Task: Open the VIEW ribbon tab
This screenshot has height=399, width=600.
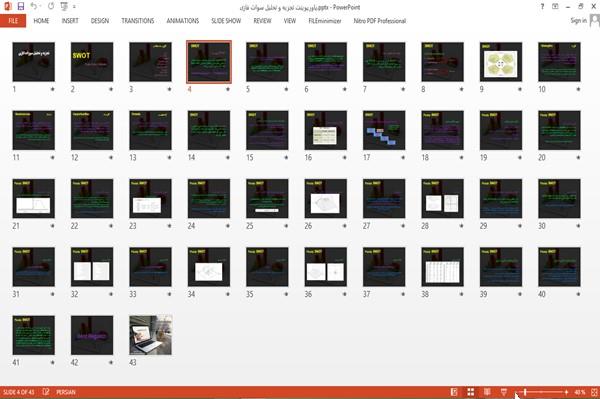Action: (290, 21)
